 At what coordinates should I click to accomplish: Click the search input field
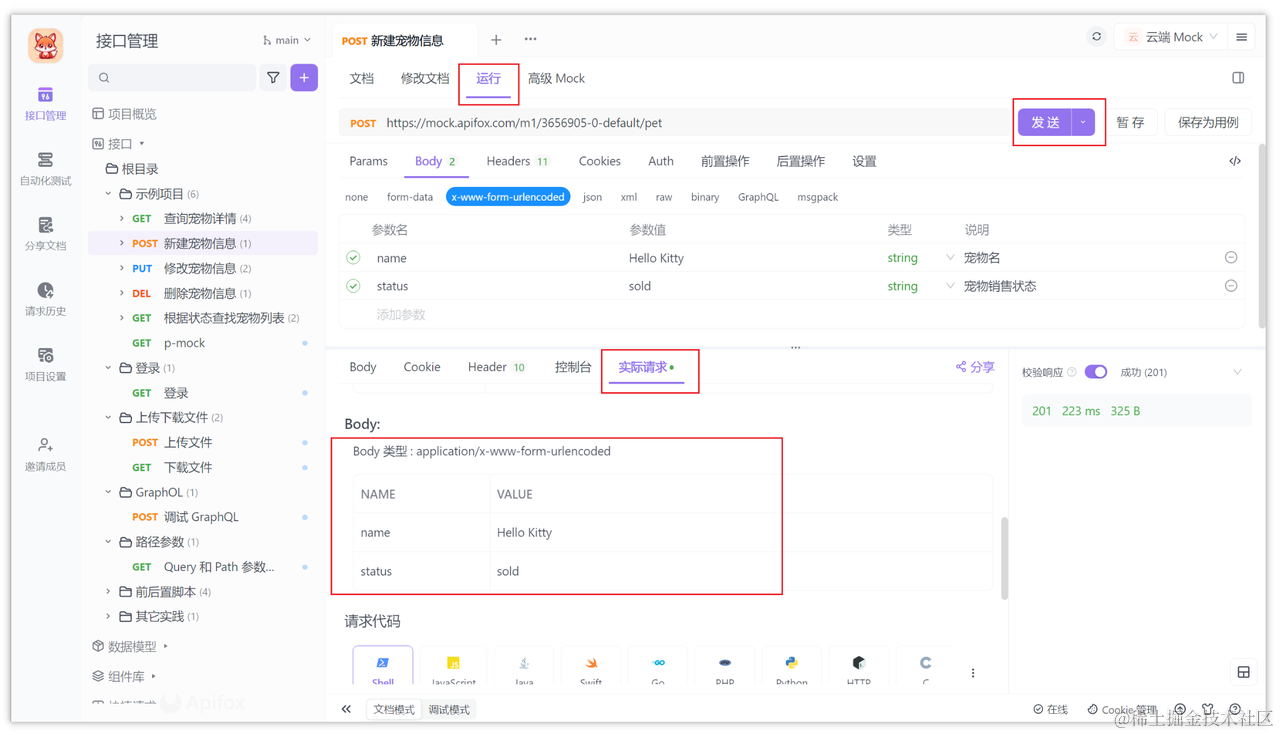[x=171, y=78]
